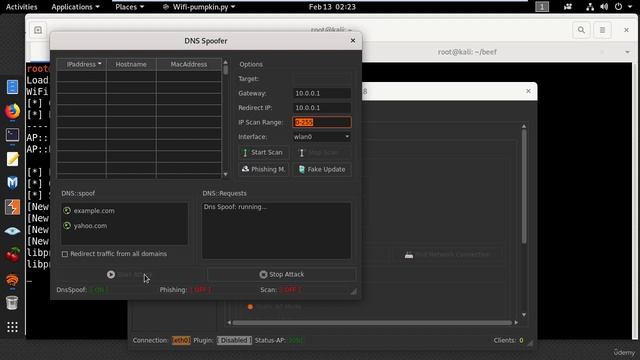Open the eye-icon app in the dock
The width and height of the screenshot is (640, 360).
12,231
